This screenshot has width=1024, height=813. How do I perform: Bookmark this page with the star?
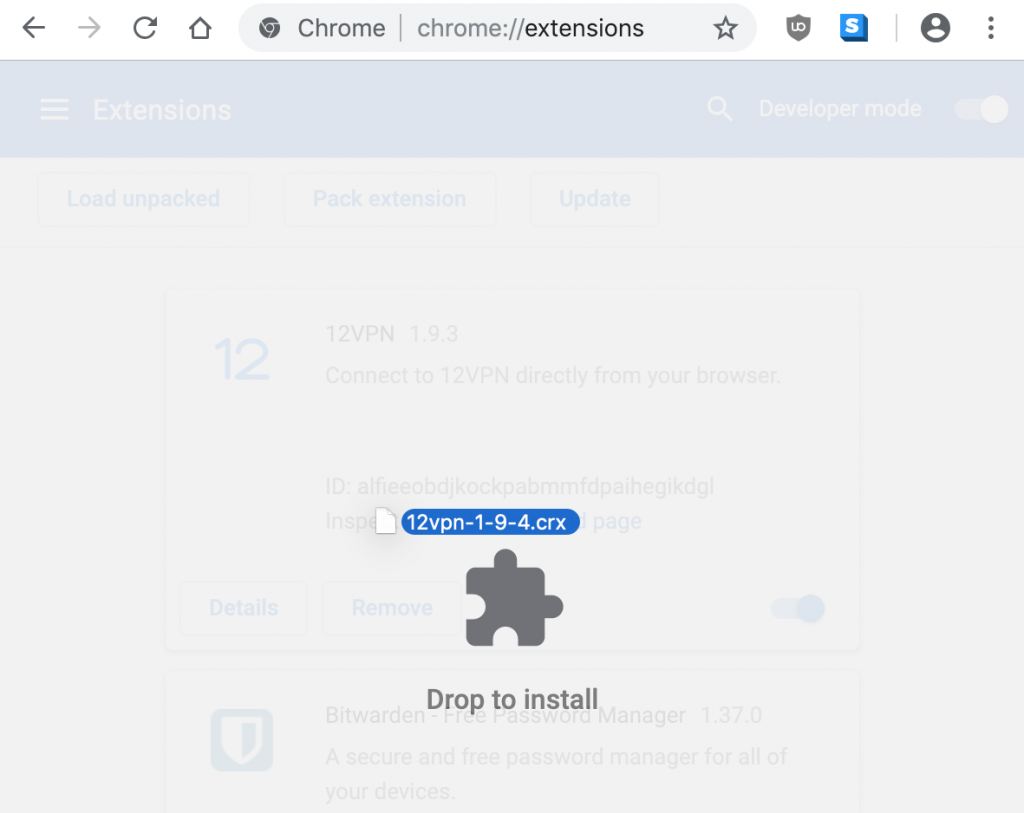coord(725,28)
